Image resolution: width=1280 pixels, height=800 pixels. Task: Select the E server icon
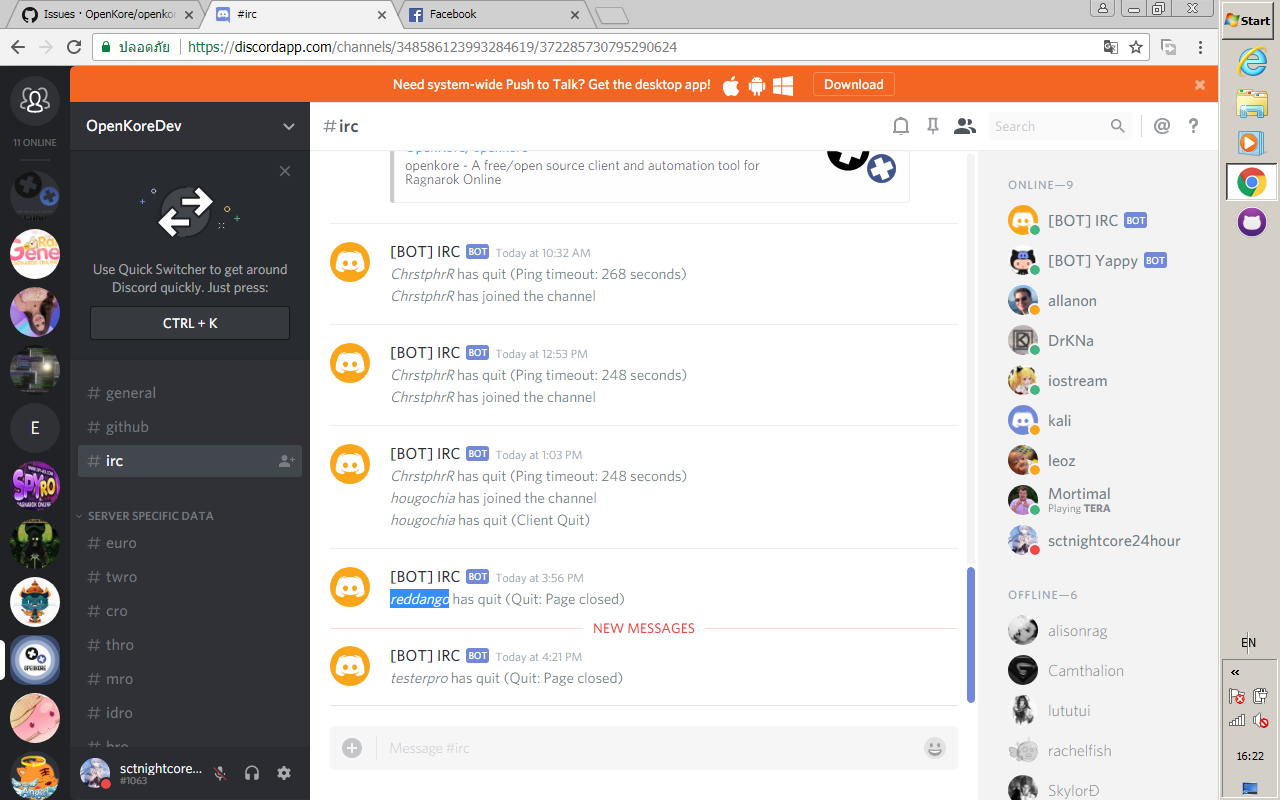coord(35,428)
